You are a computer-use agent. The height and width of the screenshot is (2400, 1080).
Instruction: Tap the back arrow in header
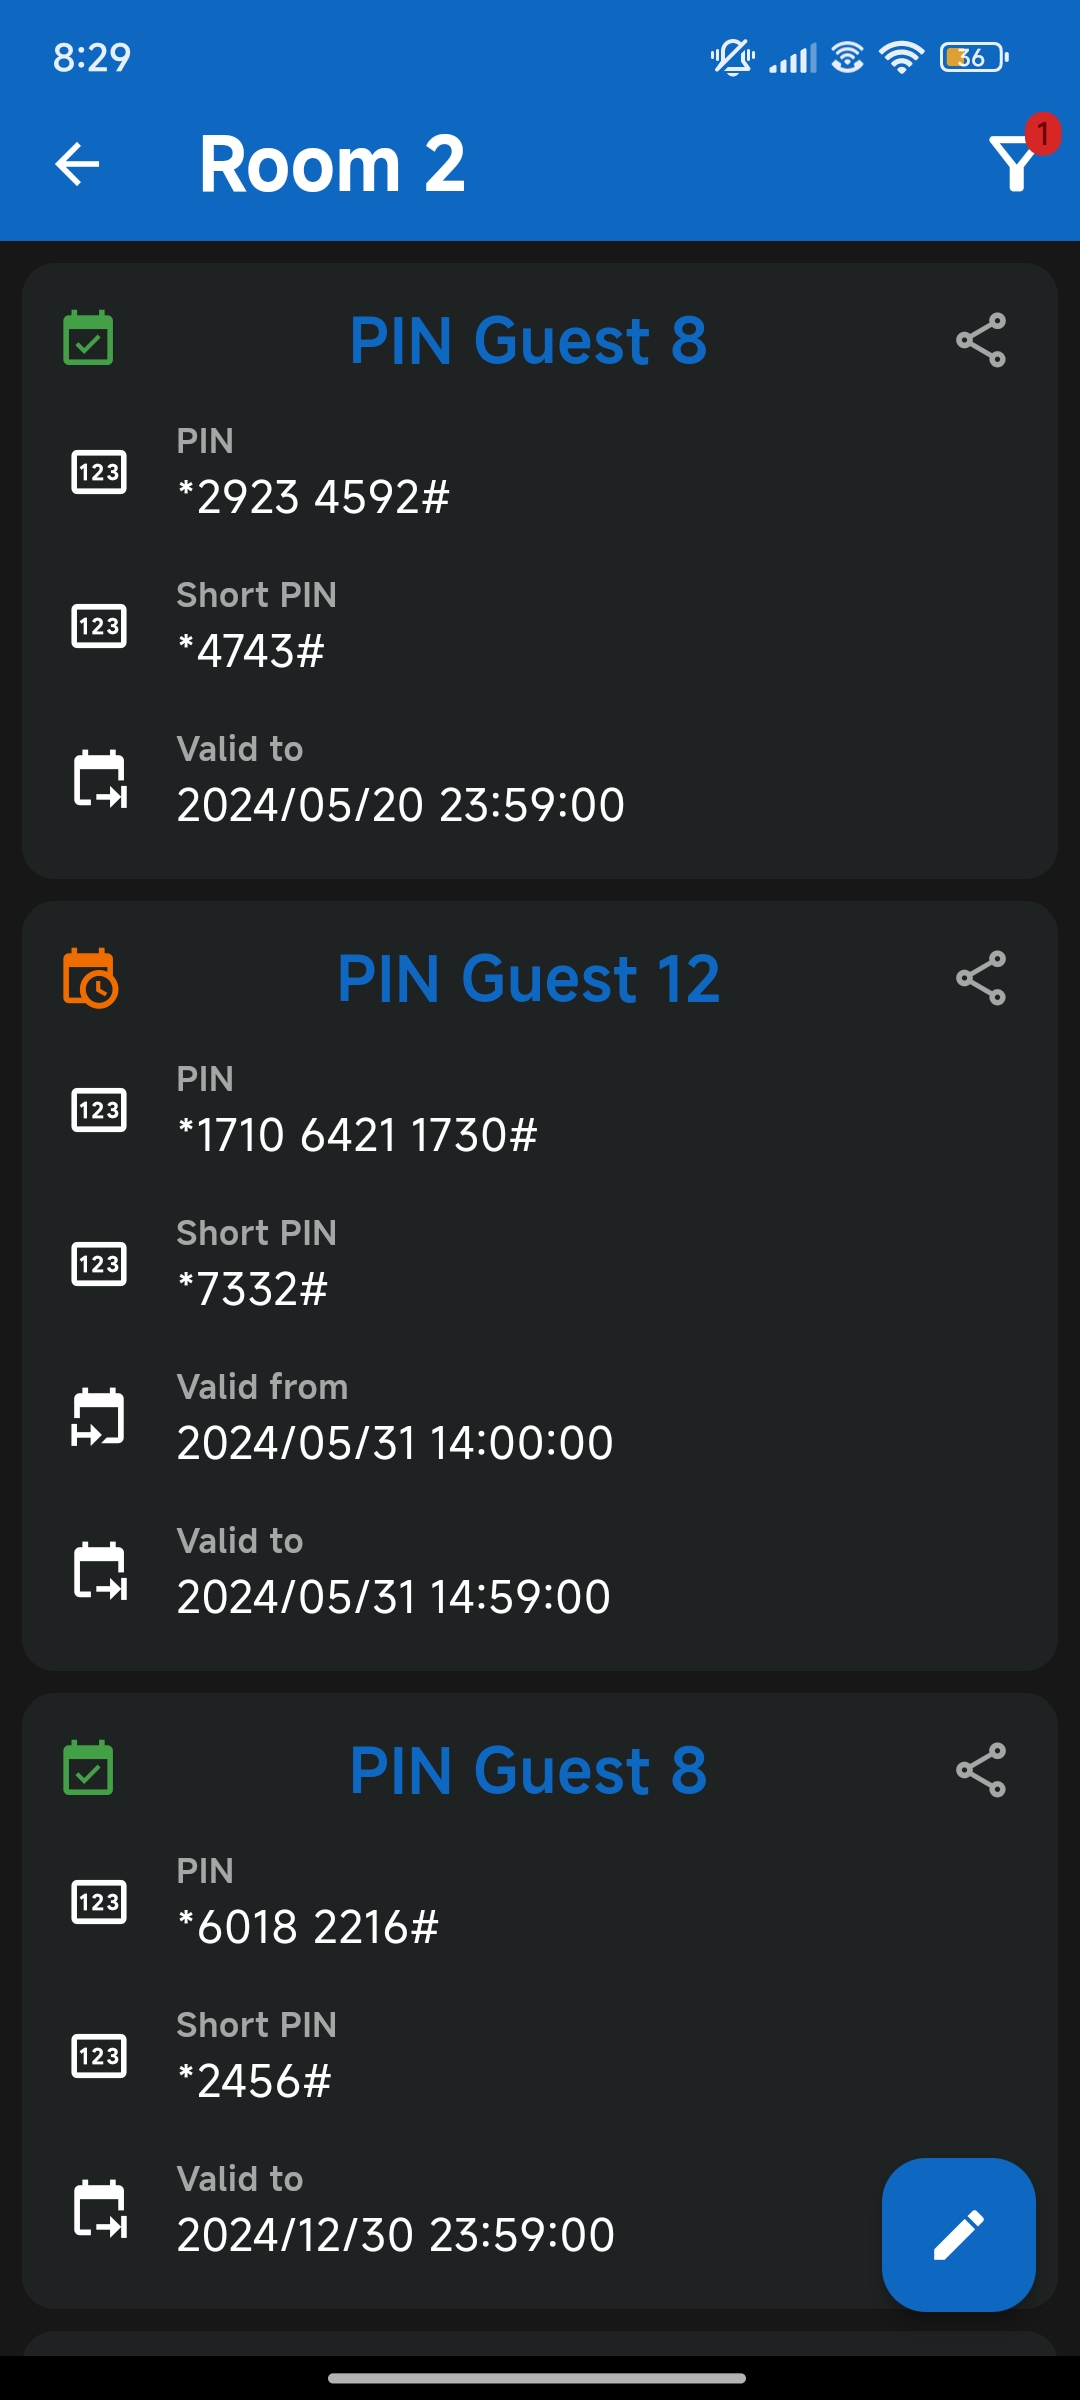[77, 164]
